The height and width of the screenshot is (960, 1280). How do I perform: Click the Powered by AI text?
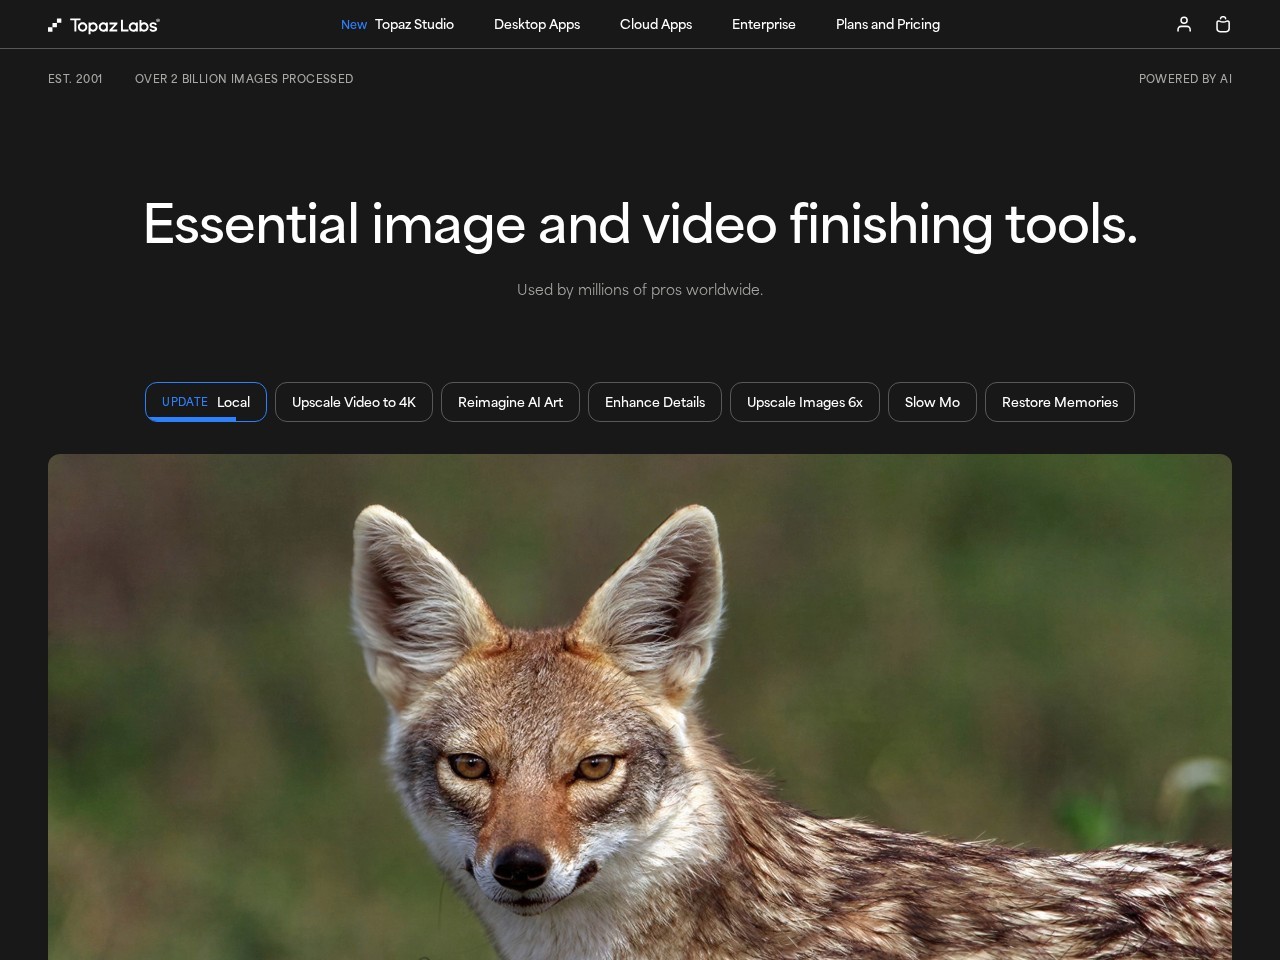pos(1185,79)
